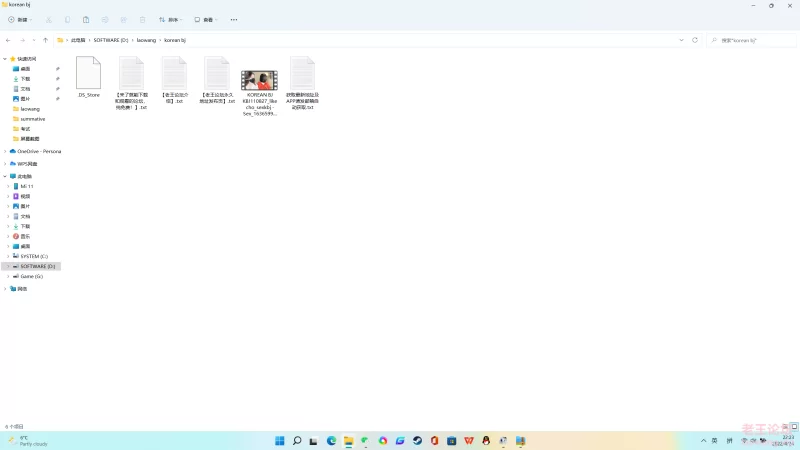Click laowang in the address breadcrumb
This screenshot has width=800, height=450.
(146, 40)
